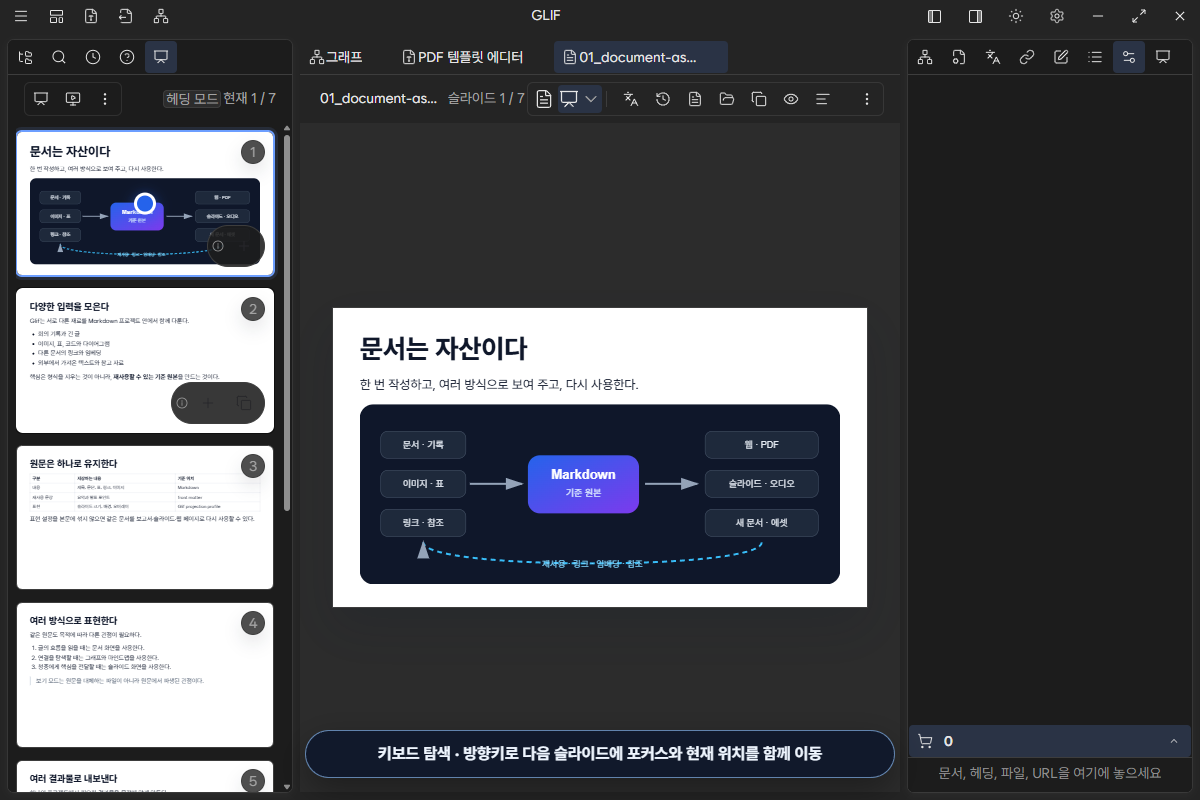Click the Markdown 기준 원본 box in slide
1200x800 pixels.
point(583,484)
